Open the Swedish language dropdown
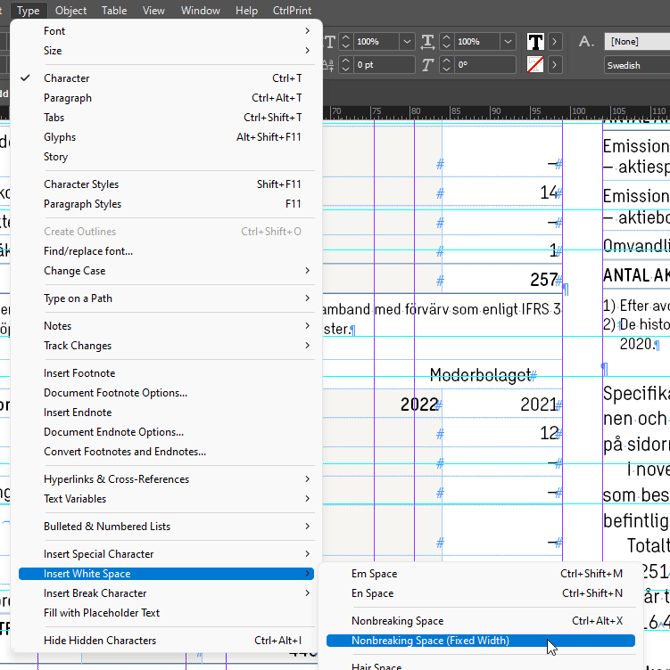The width and height of the screenshot is (670, 670). point(636,65)
